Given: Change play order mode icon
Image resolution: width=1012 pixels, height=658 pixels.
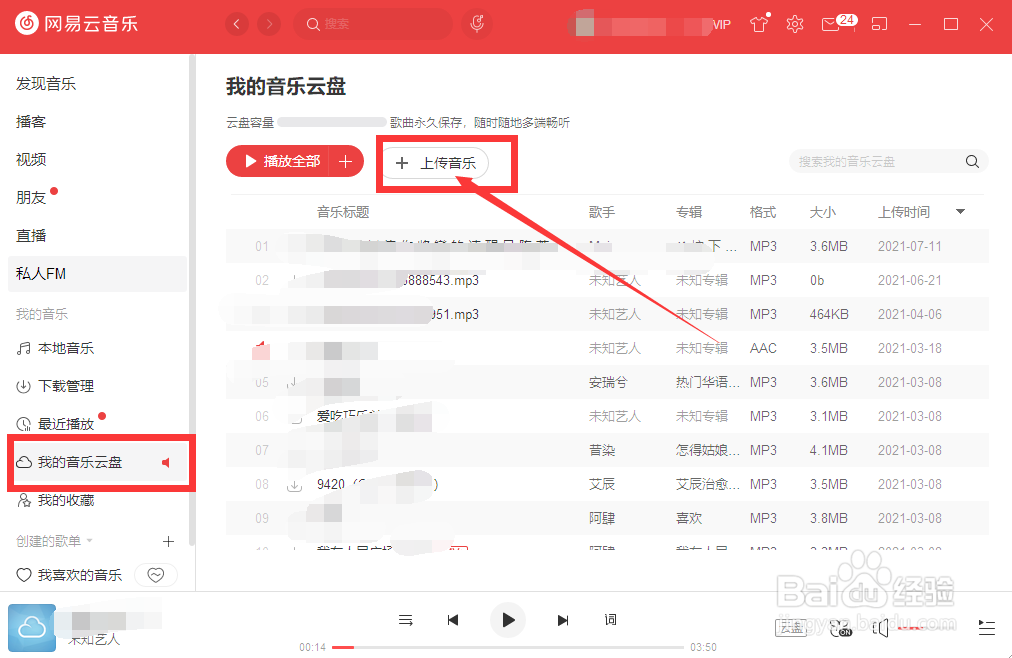Looking at the screenshot, I should point(405,620).
